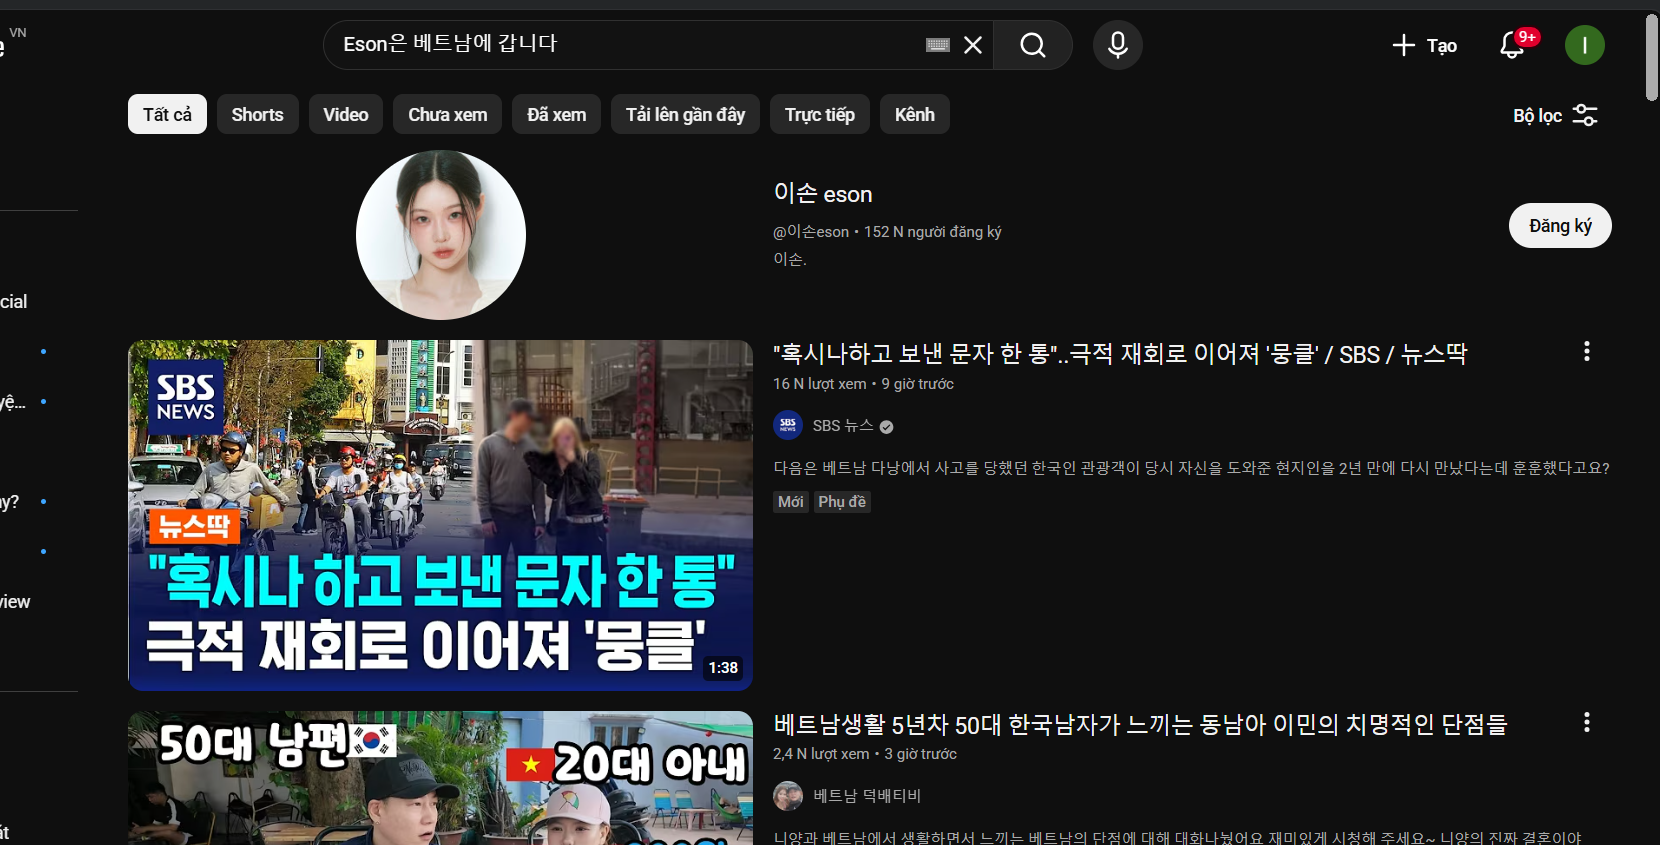Click the page vertical scrollbar thumb
The height and width of the screenshot is (845, 1660).
[1652, 58]
